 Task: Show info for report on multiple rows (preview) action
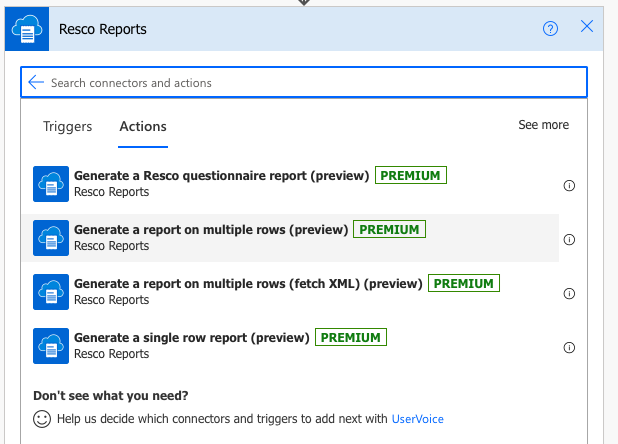(x=569, y=239)
